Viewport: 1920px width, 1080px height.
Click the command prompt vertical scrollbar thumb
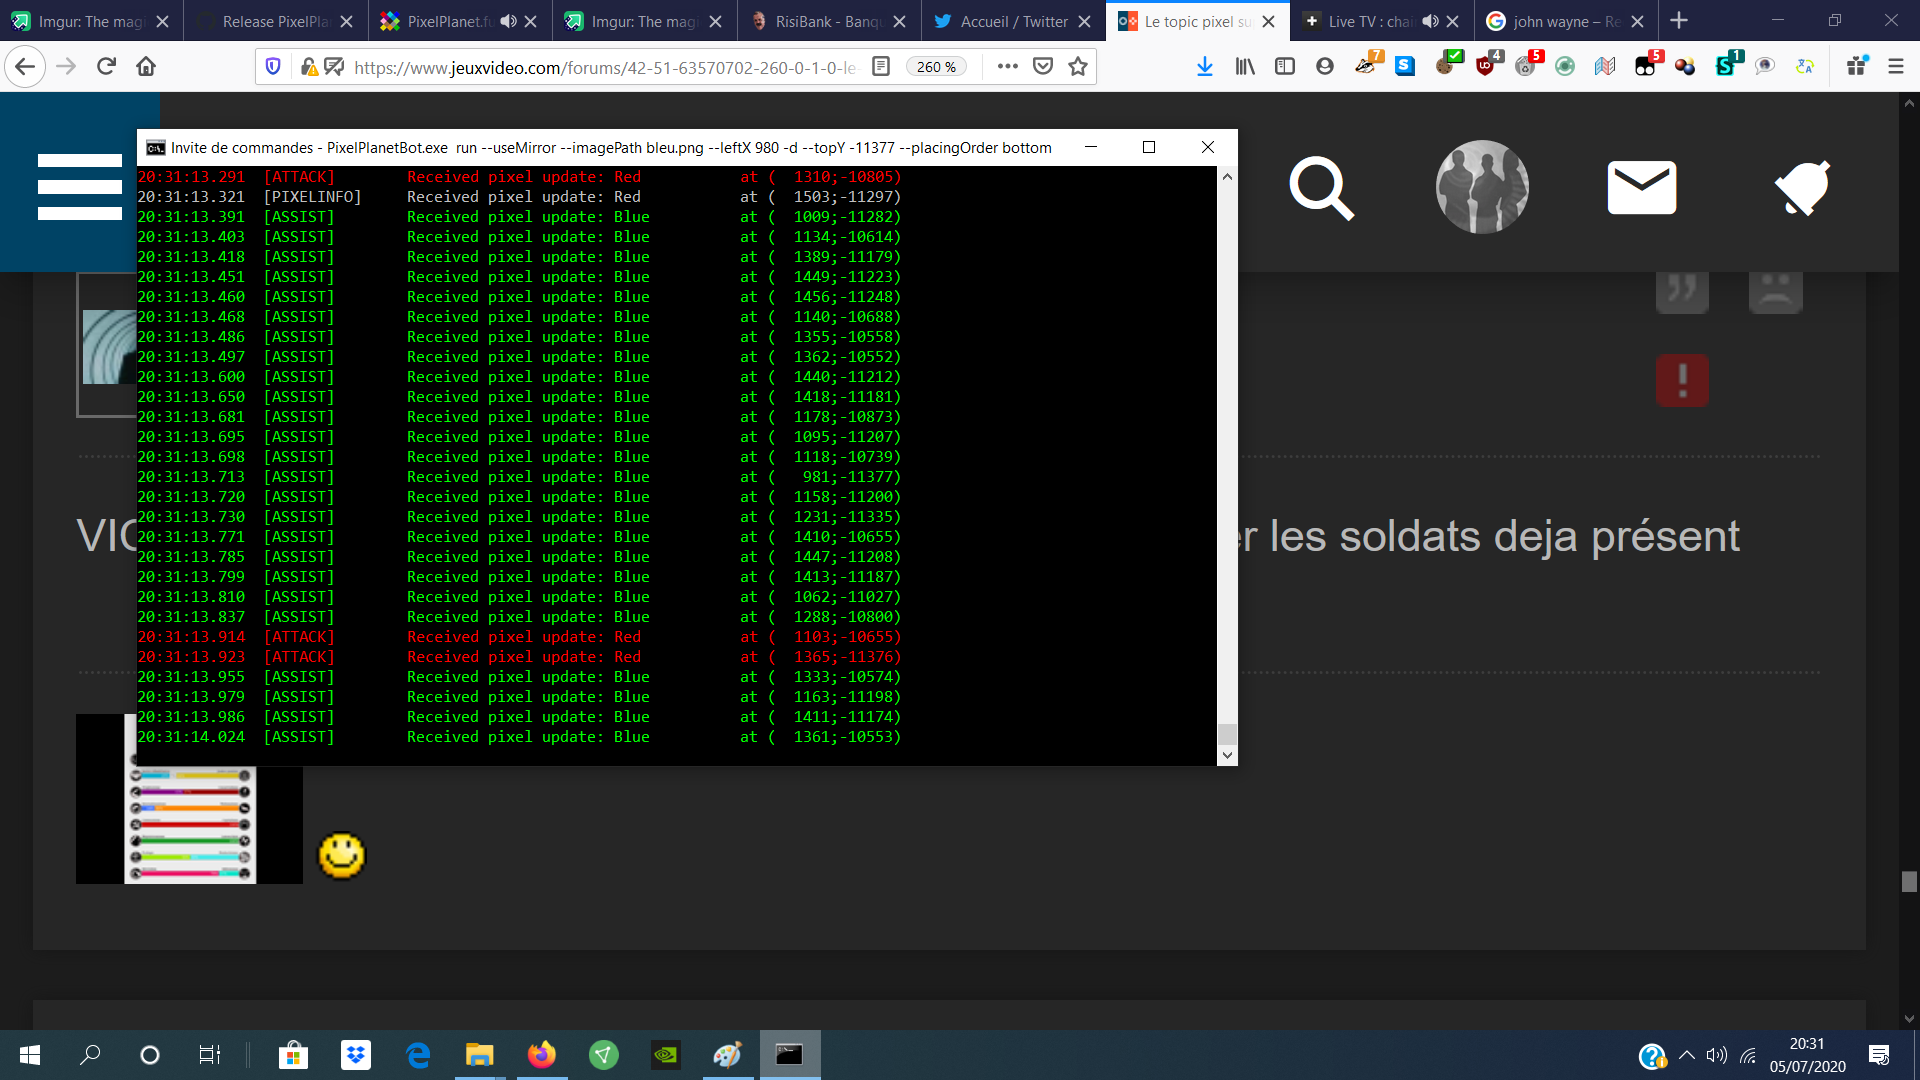pyautogui.click(x=1227, y=734)
